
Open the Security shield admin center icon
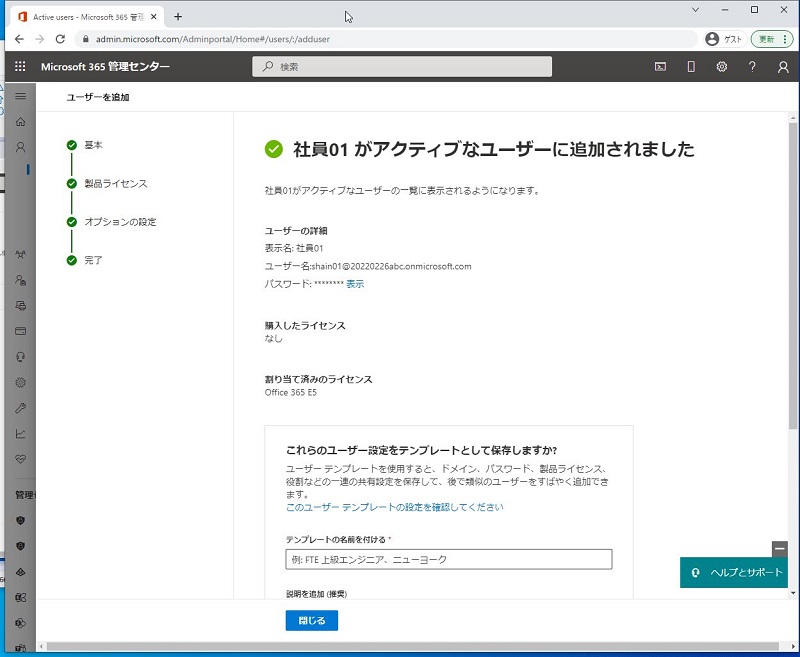[x=20, y=520]
